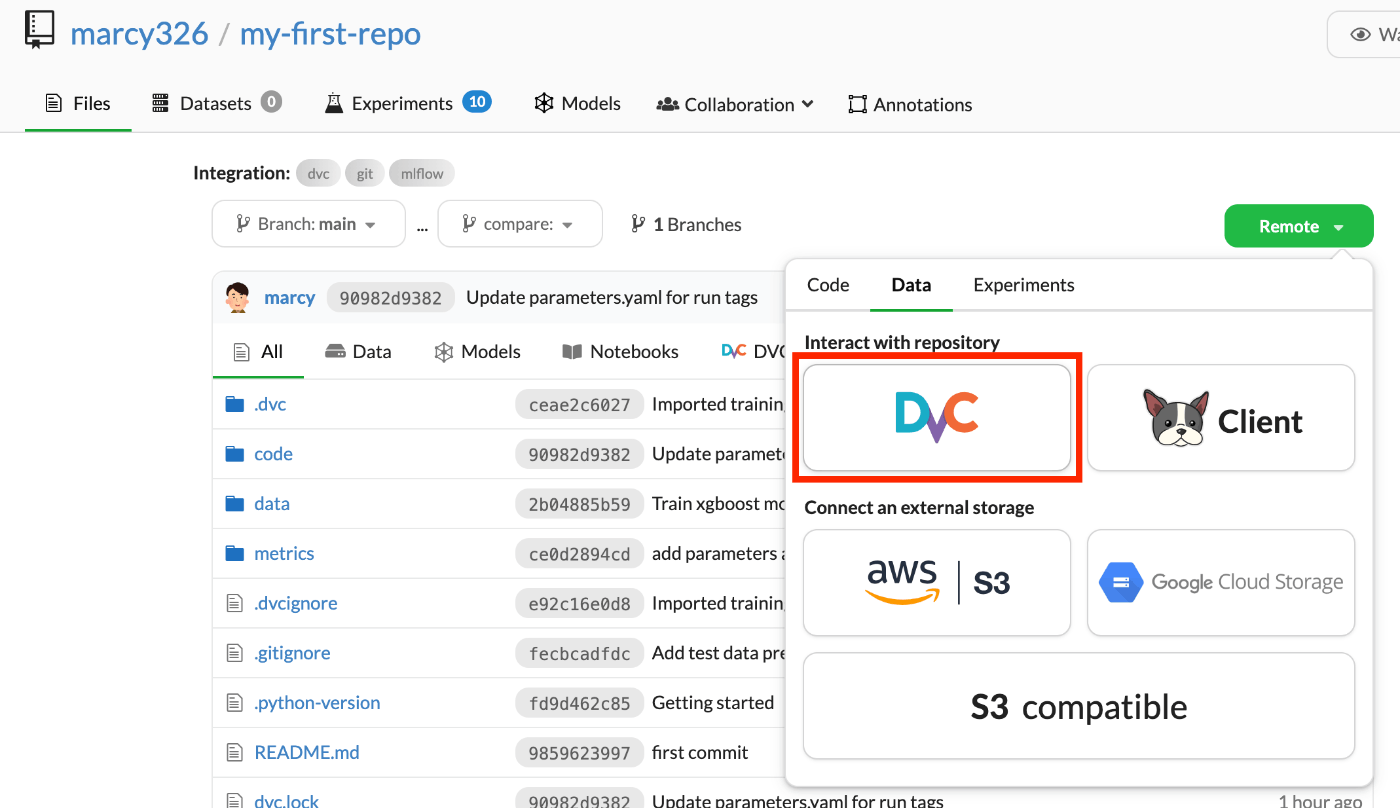Click commit hash ceae2c6027 in .dvc row
Image resolution: width=1400 pixels, height=808 pixels.
(579, 404)
